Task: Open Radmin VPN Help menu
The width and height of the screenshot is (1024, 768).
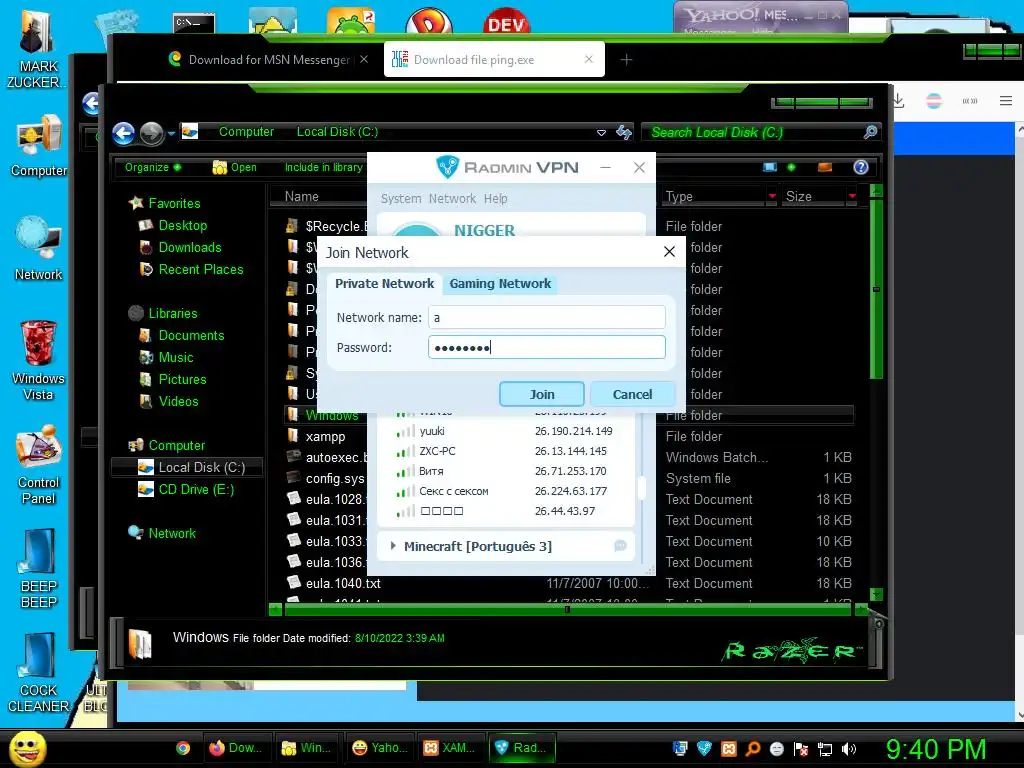Action: (x=495, y=199)
